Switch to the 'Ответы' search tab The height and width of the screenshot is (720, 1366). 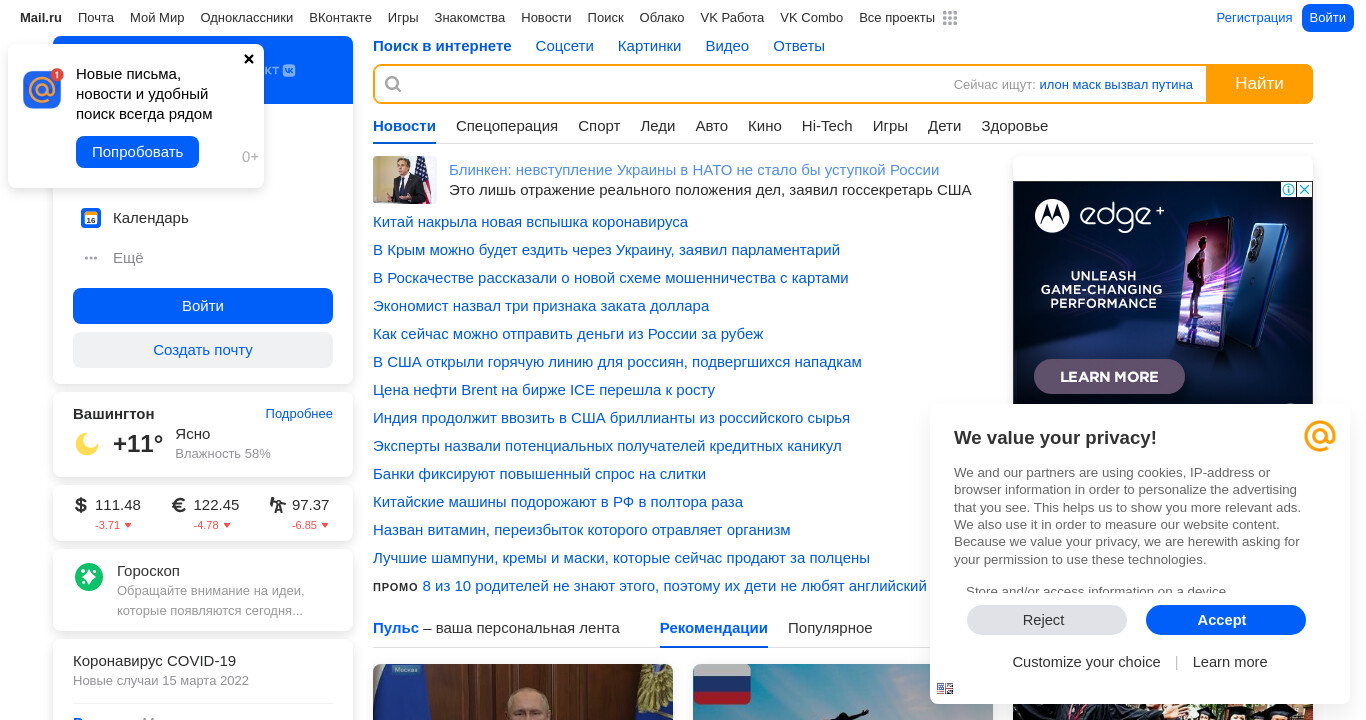[x=799, y=46]
